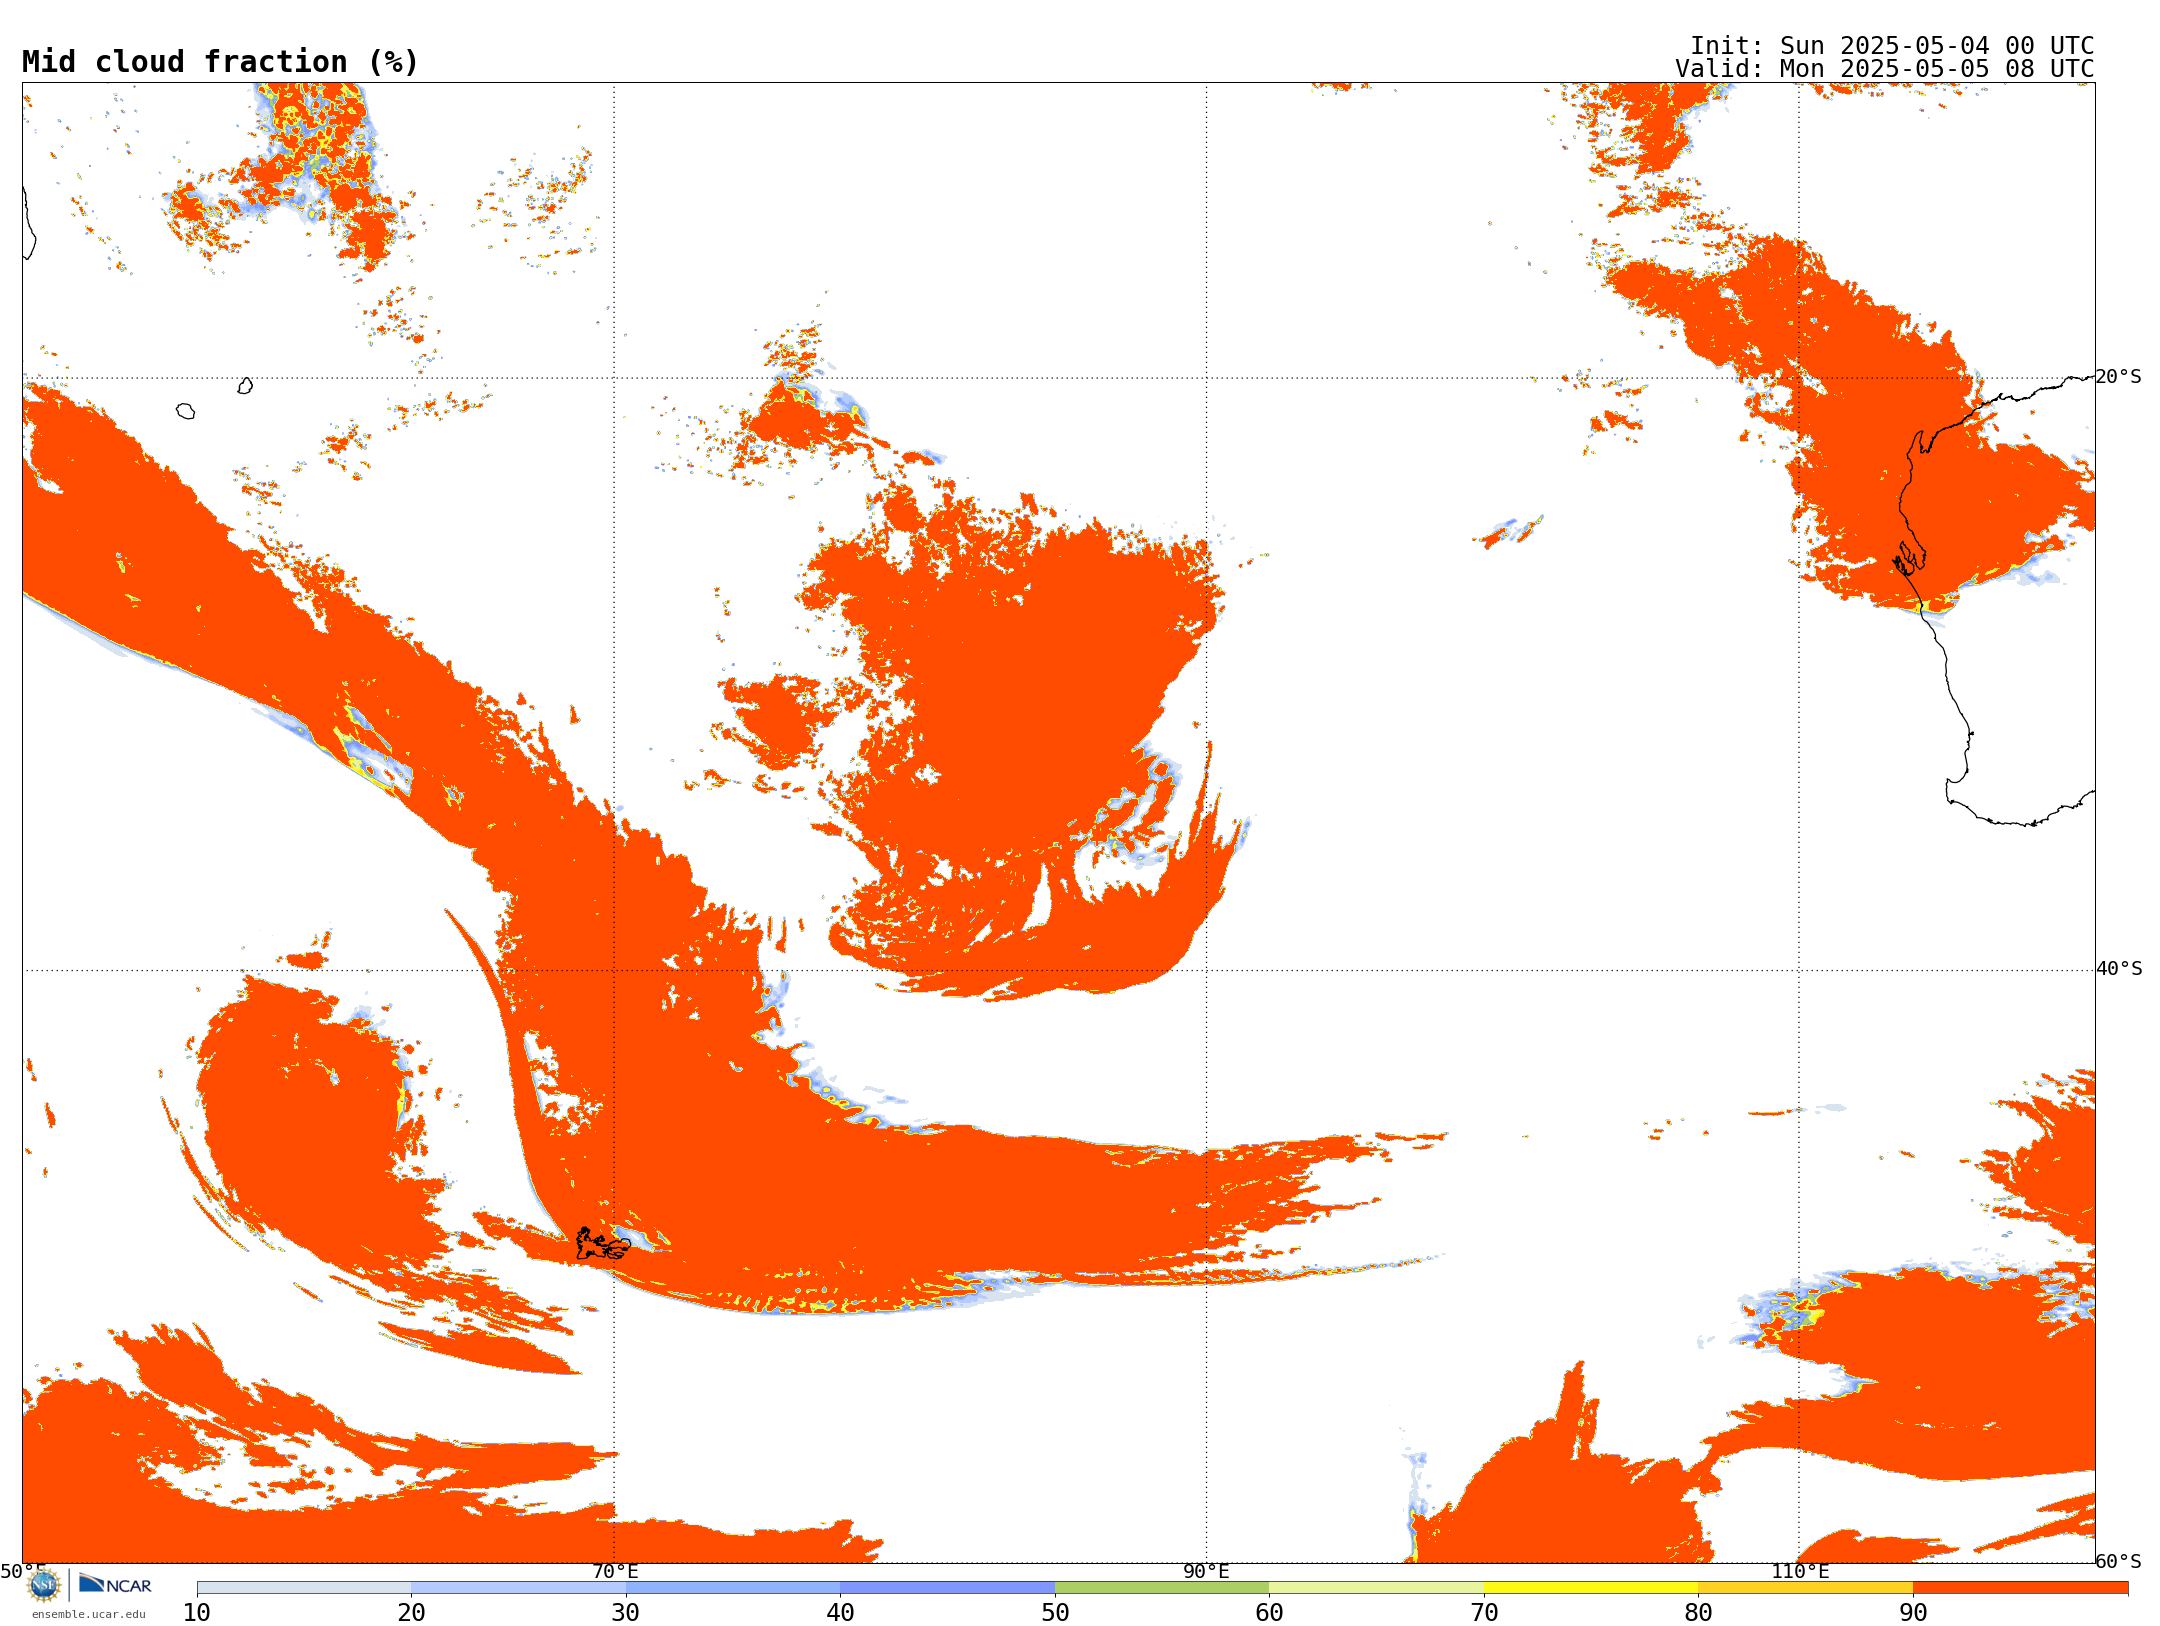Image resolution: width=2160 pixels, height=1626 pixels.
Task: Click the NCAR logo
Action: point(115,1584)
